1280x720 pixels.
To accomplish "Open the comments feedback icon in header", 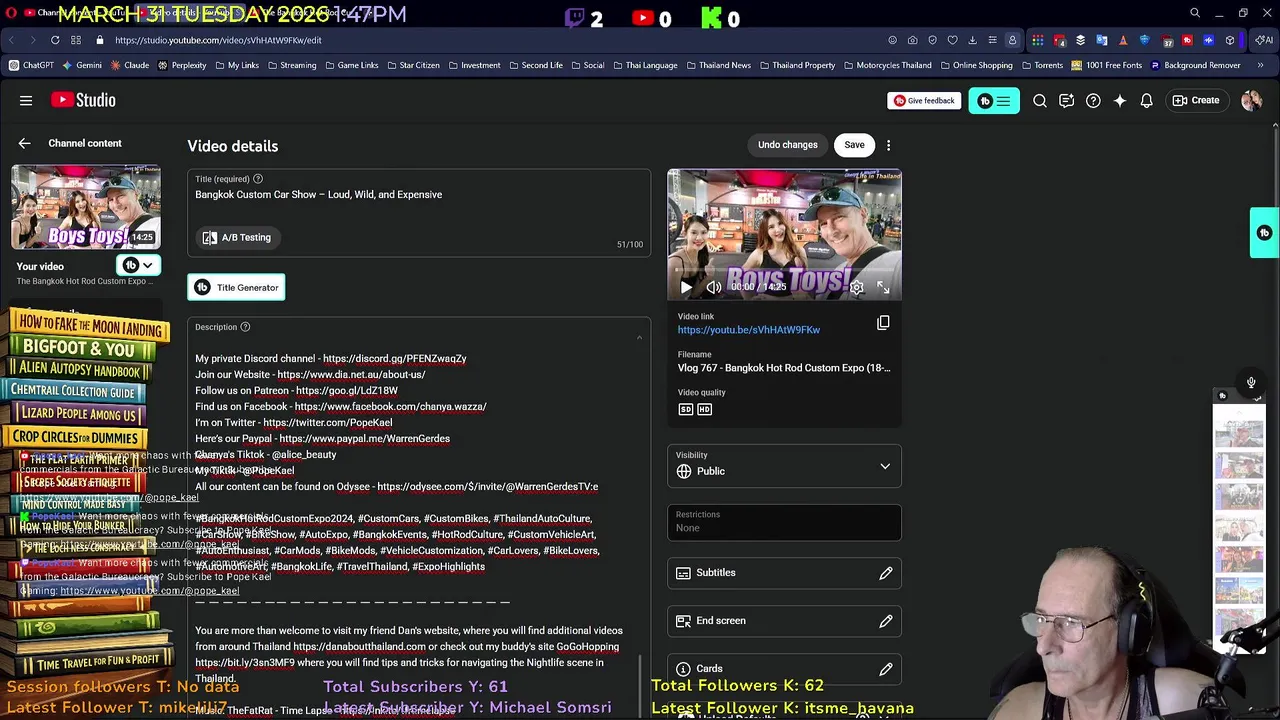I will (x=1066, y=100).
